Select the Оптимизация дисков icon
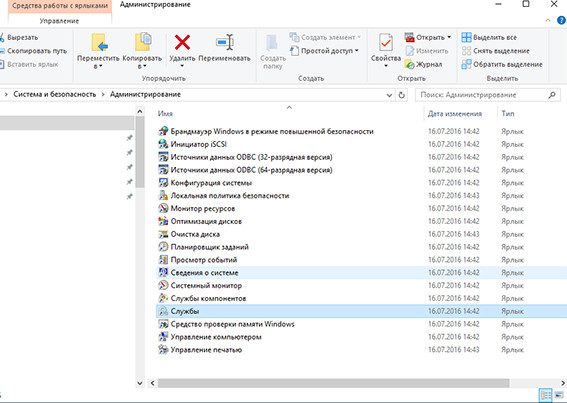Viewport: 567px width, 403px height. coord(163,221)
